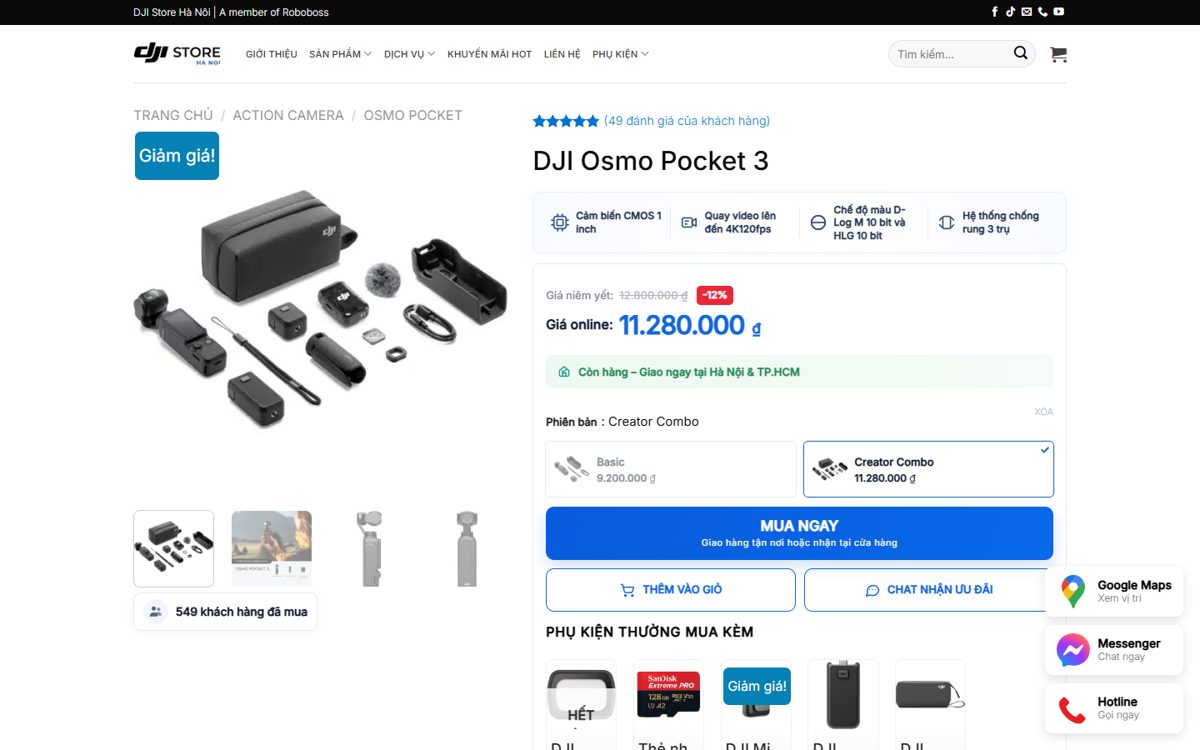Open Google Maps location widget
Image resolution: width=1200 pixels, height=750 pixels.
[x=1114, y=592]
